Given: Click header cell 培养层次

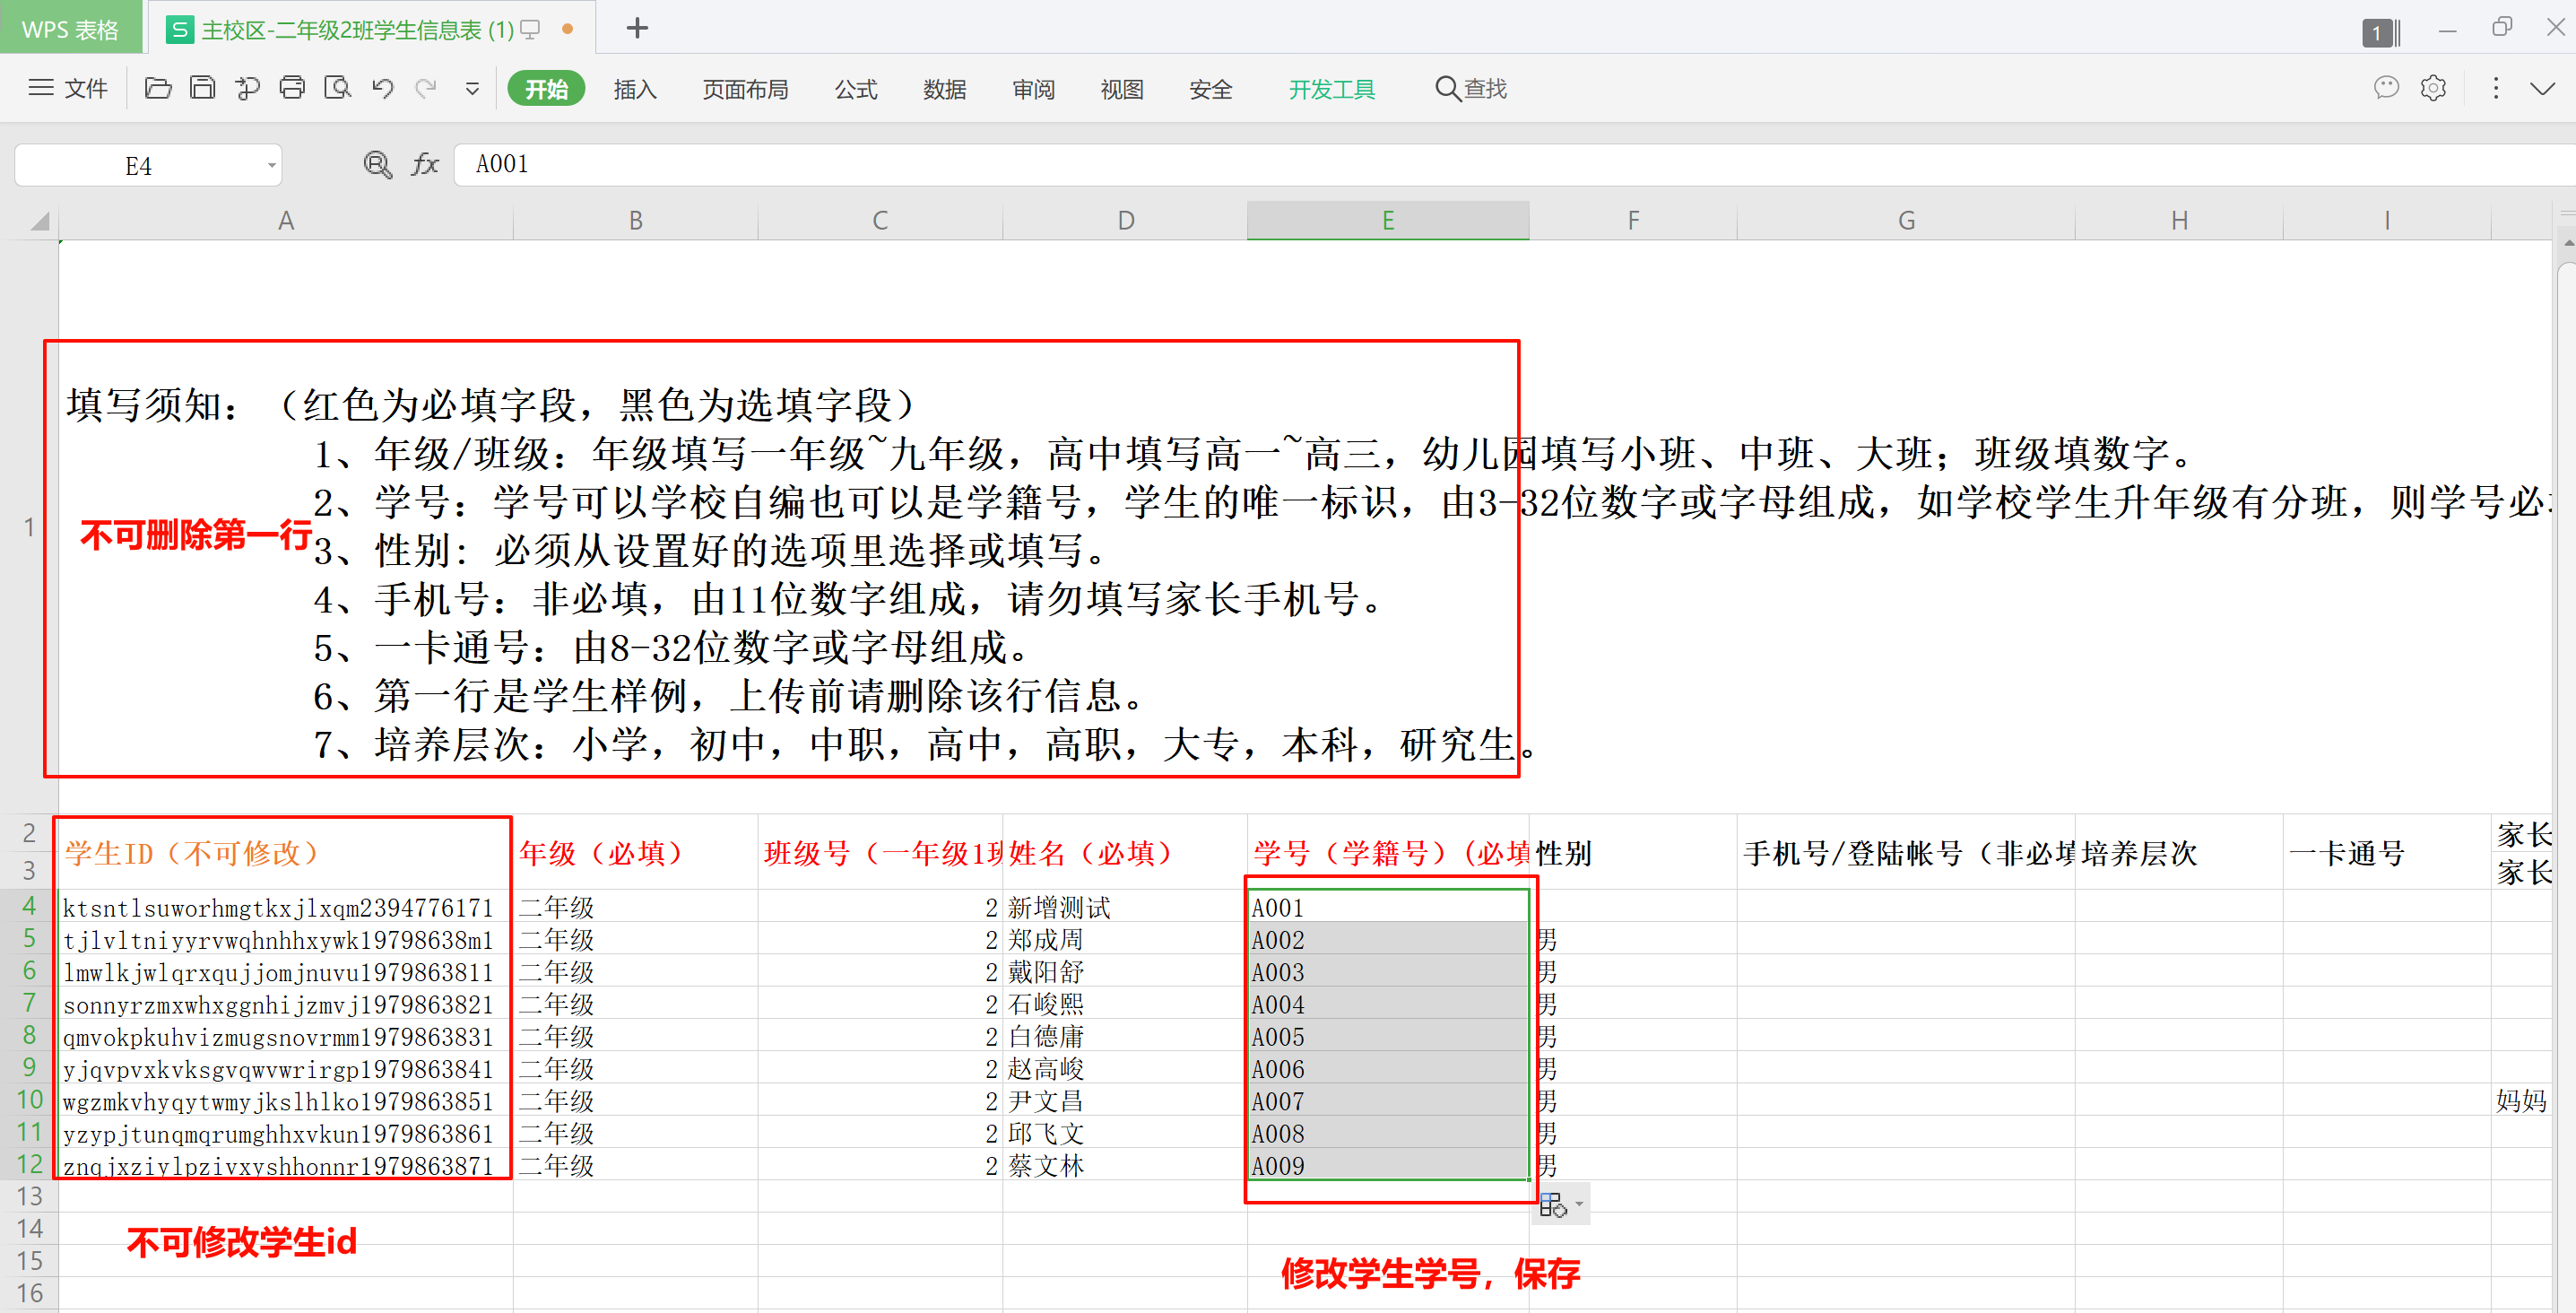Looking at the screenshot, I should (2179, 853).
